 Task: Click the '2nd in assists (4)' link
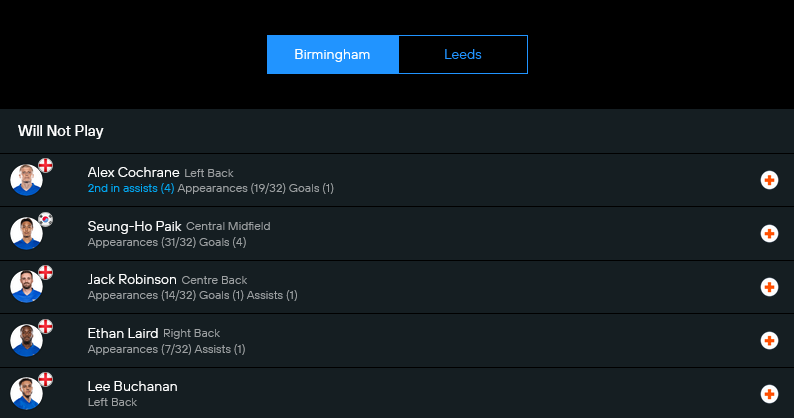click(x=130, y=188)
